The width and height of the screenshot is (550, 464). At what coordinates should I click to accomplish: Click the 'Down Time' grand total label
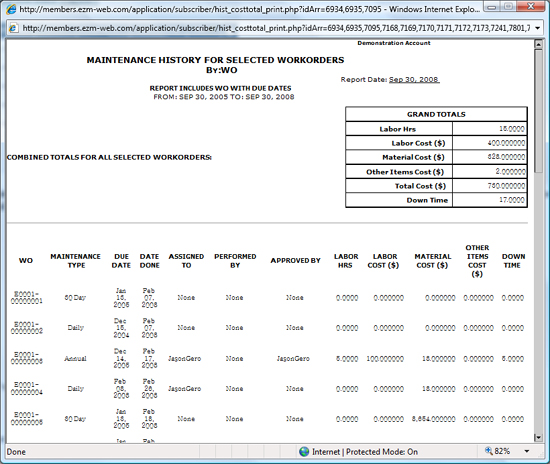[x=427, y=200]
